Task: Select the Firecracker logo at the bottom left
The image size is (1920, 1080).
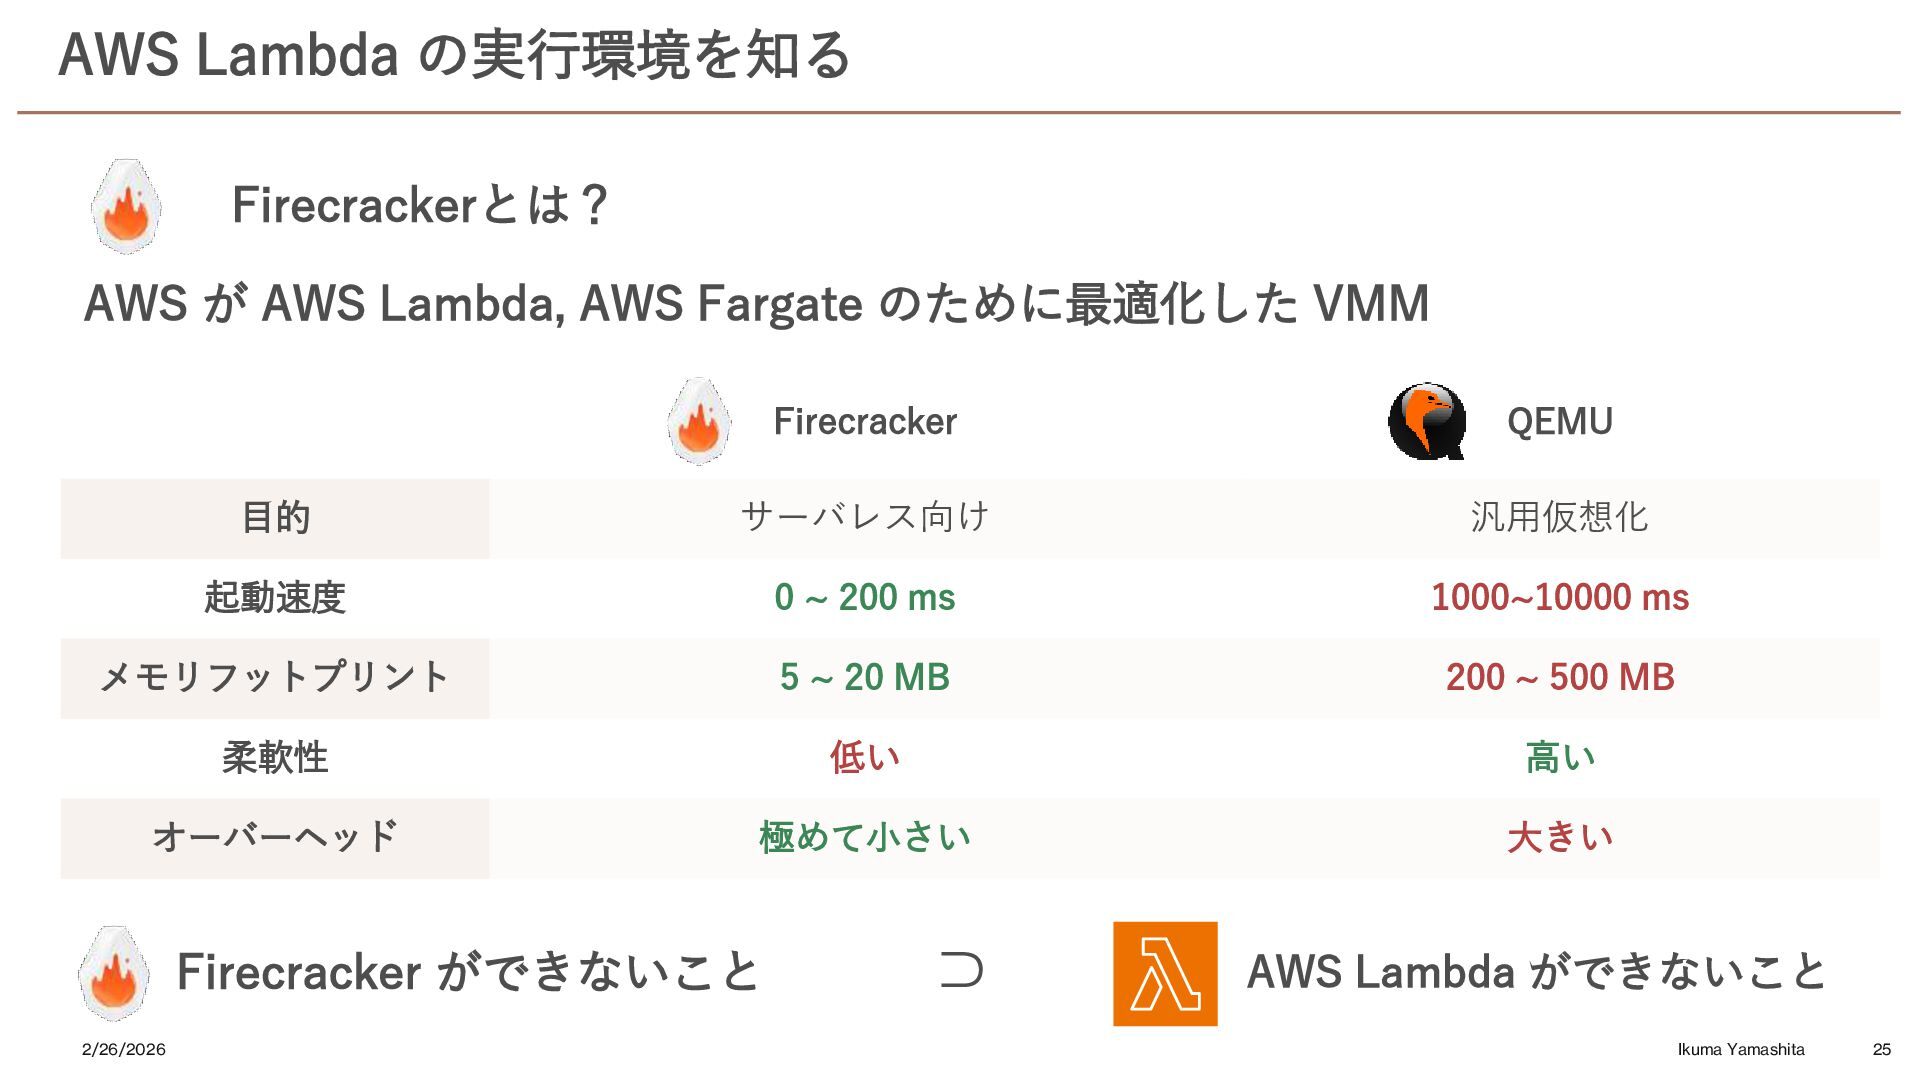Action: [x=114, y=973]
